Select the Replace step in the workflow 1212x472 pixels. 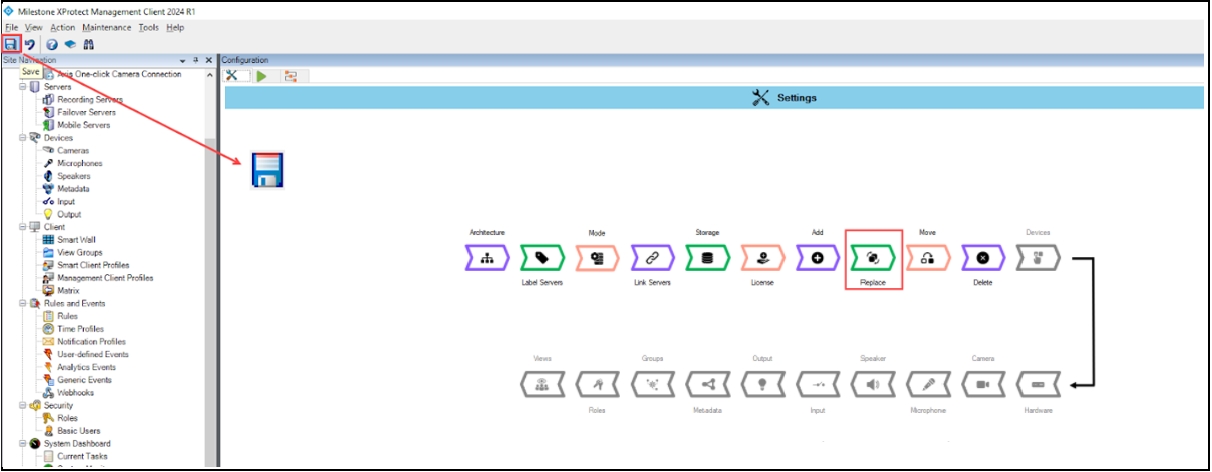pyautogui.click(x=873, y=258)
